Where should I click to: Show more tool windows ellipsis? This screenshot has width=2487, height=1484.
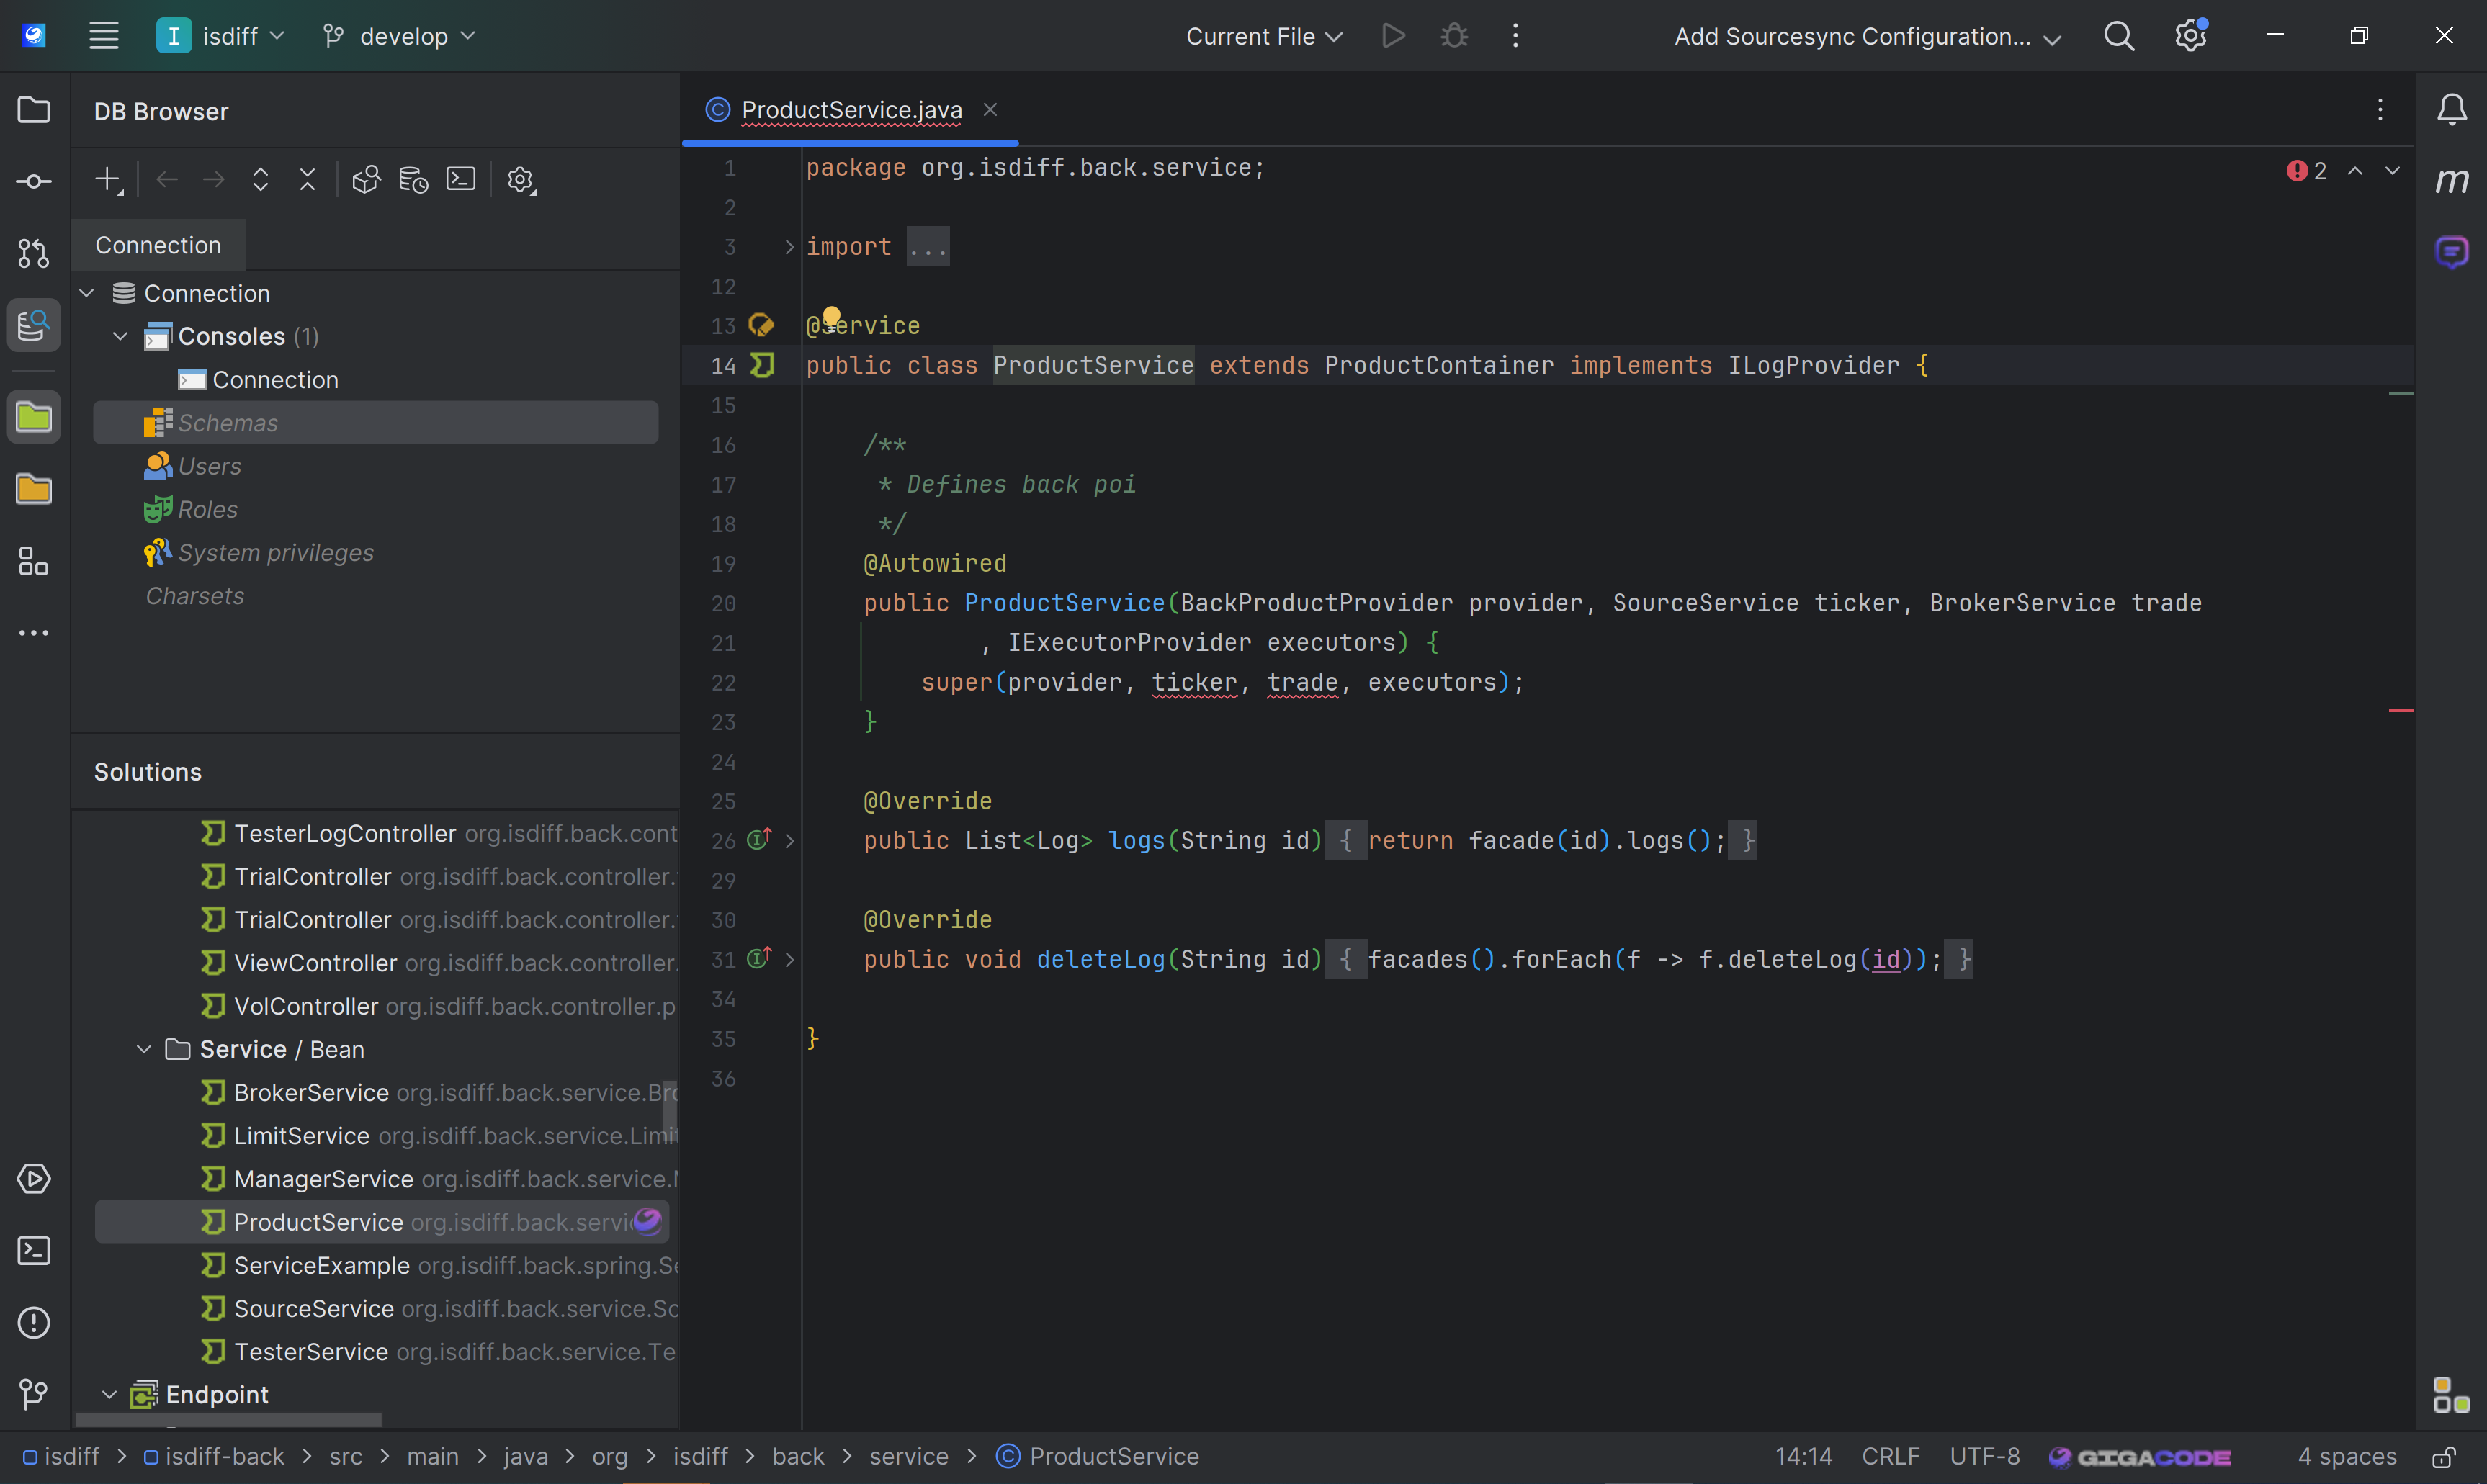pos(34,633)
